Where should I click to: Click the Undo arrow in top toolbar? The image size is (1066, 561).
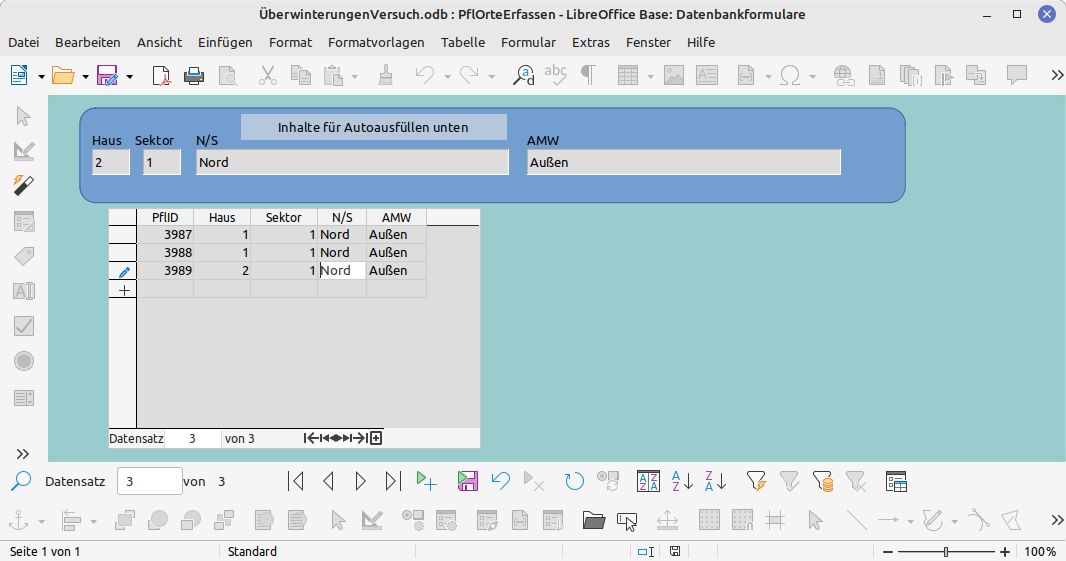[425, 75]
